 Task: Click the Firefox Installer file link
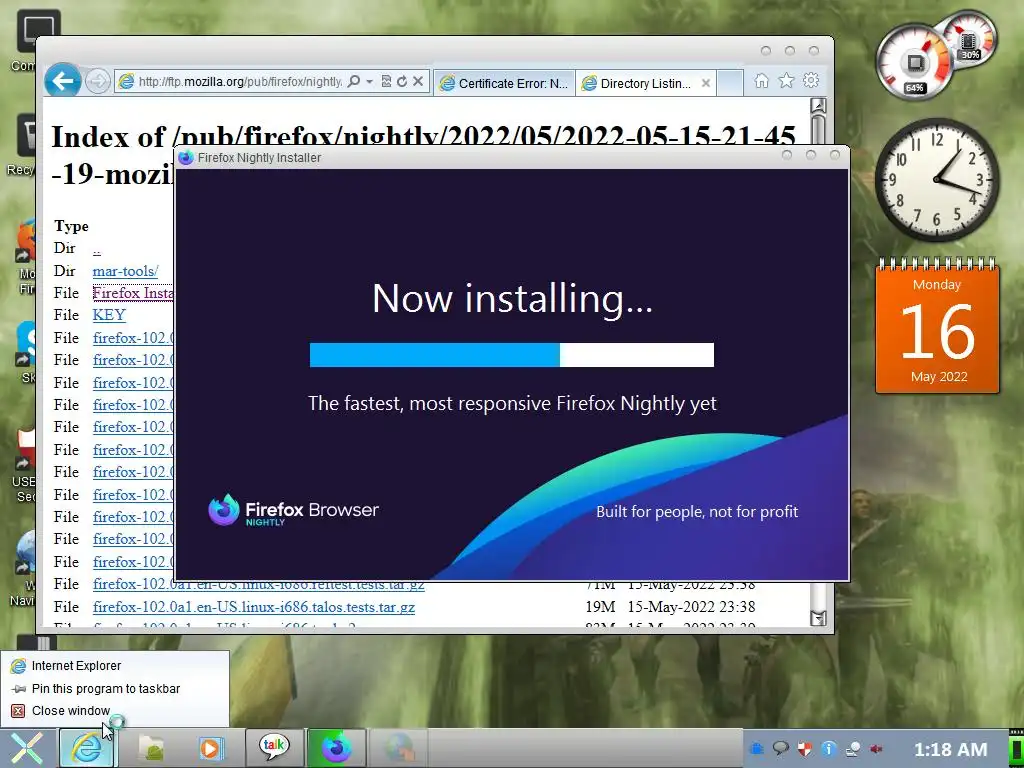pos(133,293)
